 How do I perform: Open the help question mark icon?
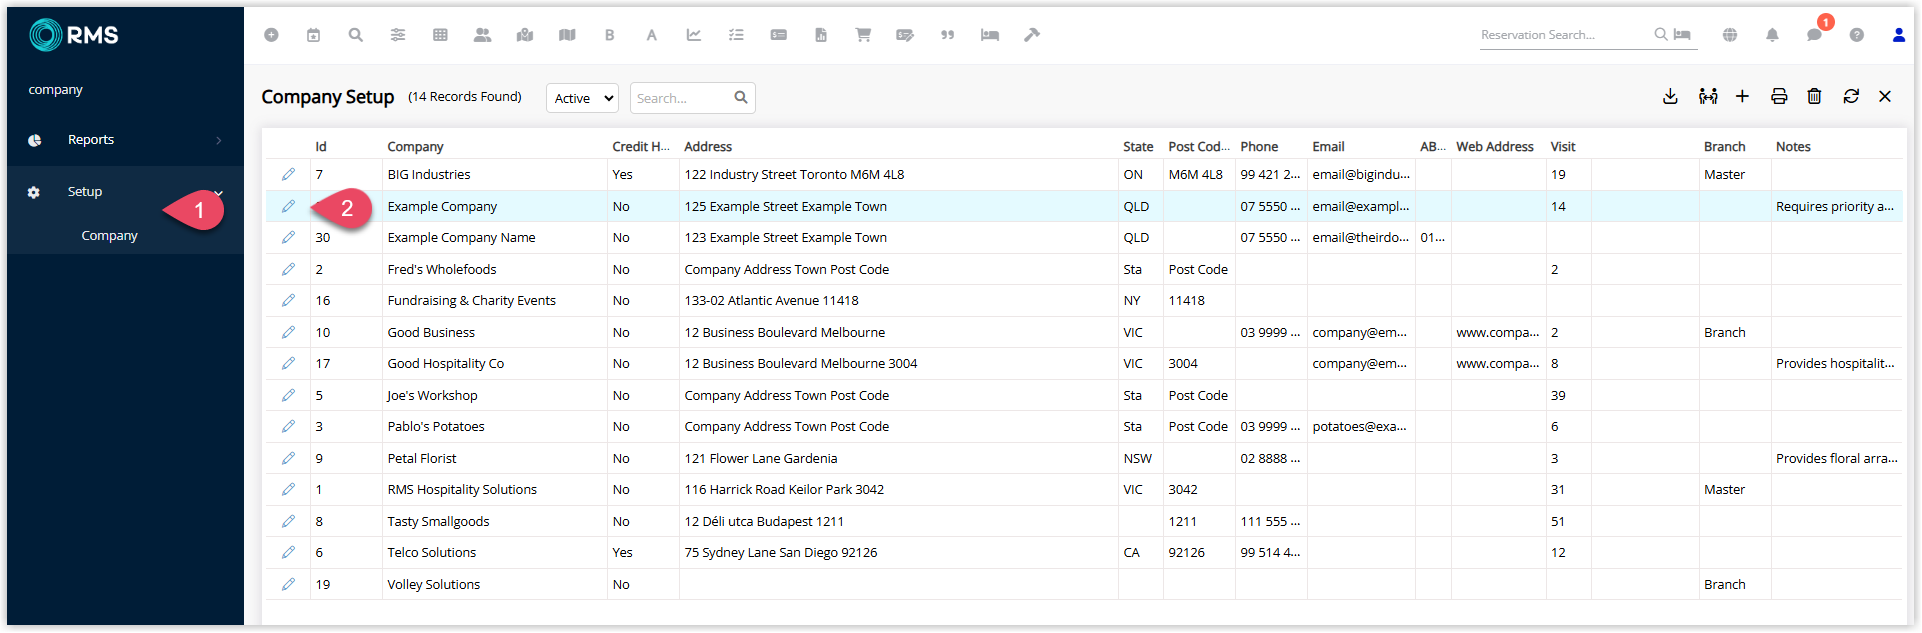pos(1857,35)
